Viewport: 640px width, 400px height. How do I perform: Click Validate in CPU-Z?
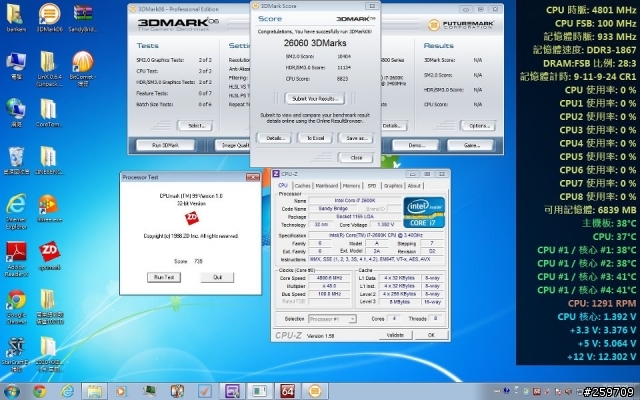tap(395, 335)
